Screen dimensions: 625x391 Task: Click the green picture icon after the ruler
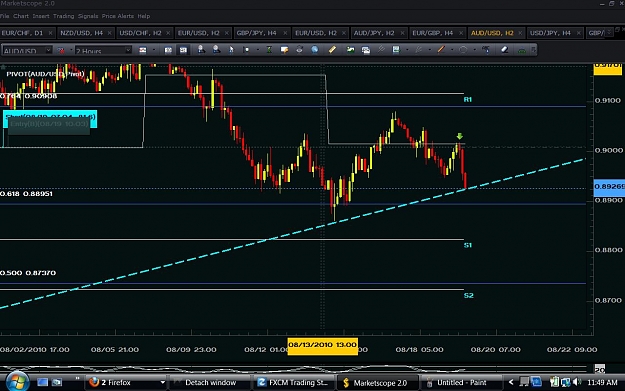pos(351,49)
